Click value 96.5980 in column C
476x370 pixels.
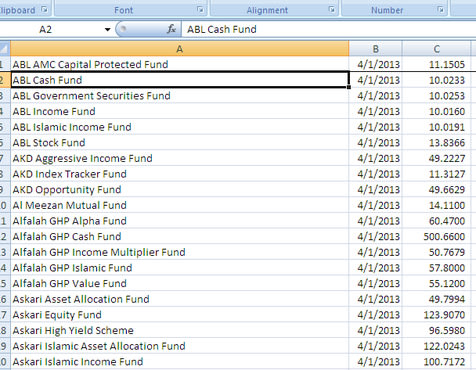437,330
